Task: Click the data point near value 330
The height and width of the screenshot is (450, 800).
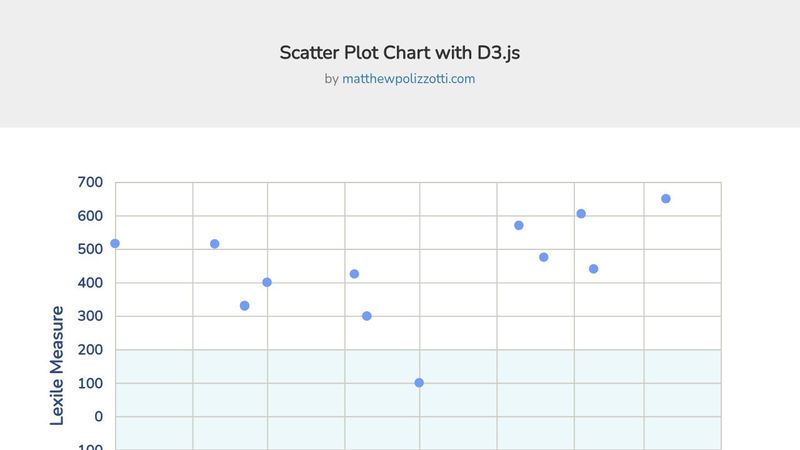Action: click(244, 306)
